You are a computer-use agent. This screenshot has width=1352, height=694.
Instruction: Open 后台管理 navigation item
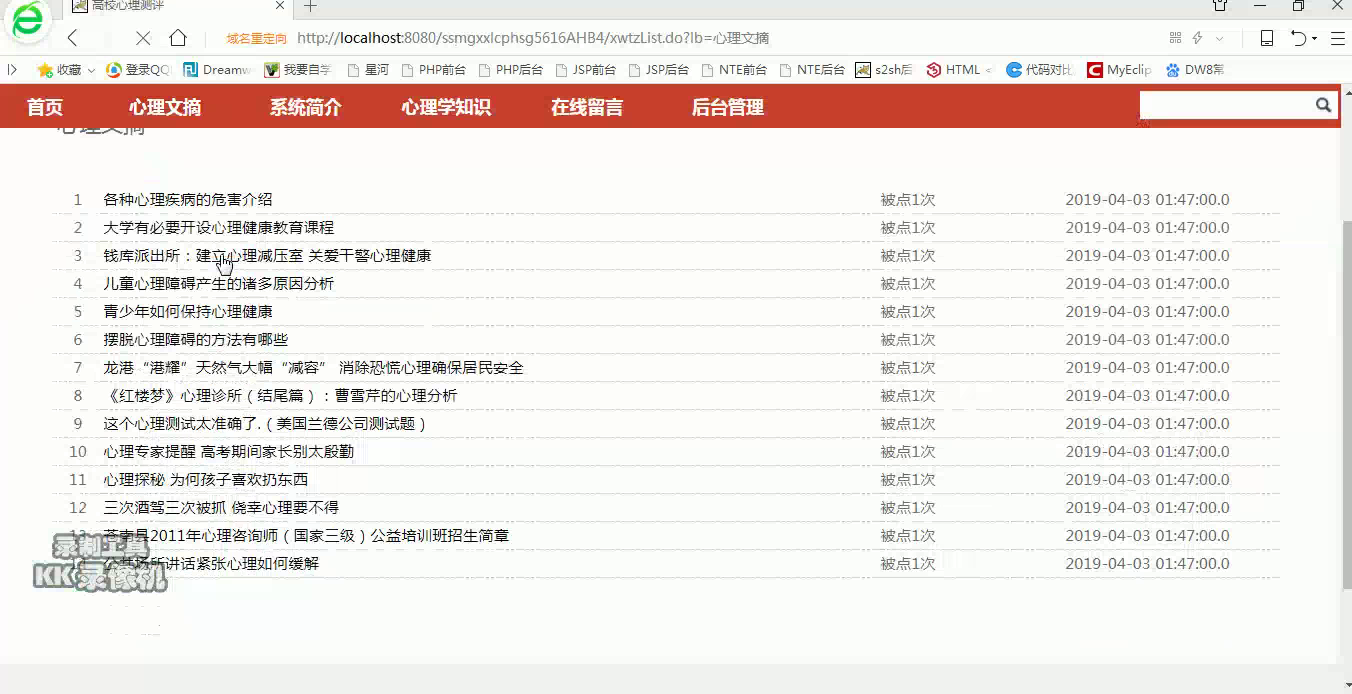pos(728,107)
